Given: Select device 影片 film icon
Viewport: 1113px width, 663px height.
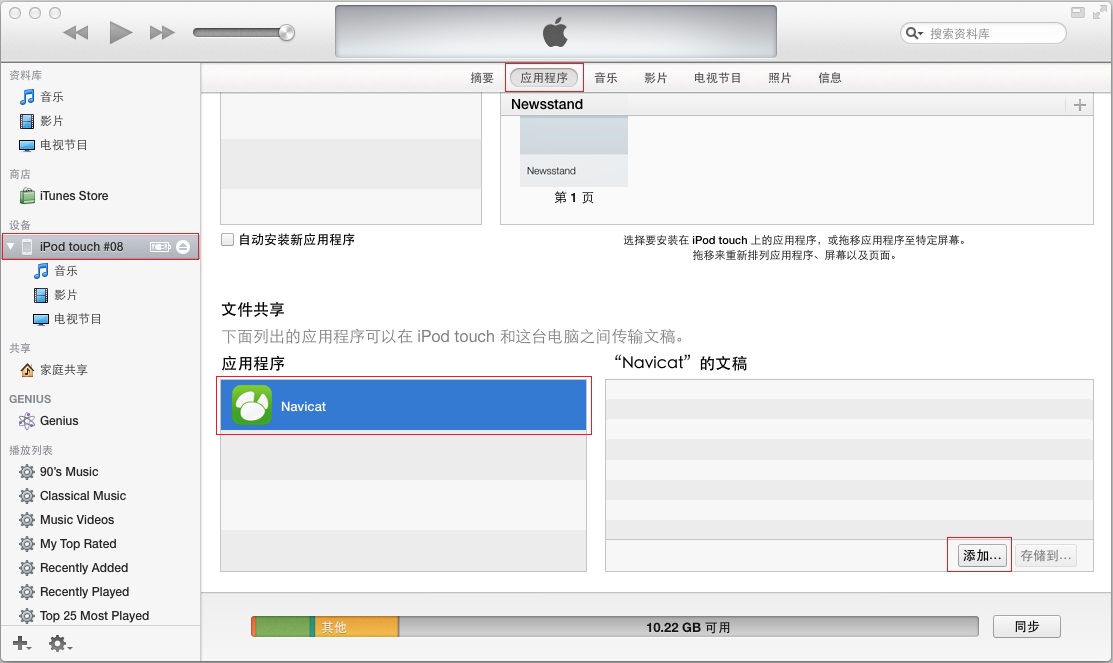Looking at the screenshot, I should click(x=42, y=295).
